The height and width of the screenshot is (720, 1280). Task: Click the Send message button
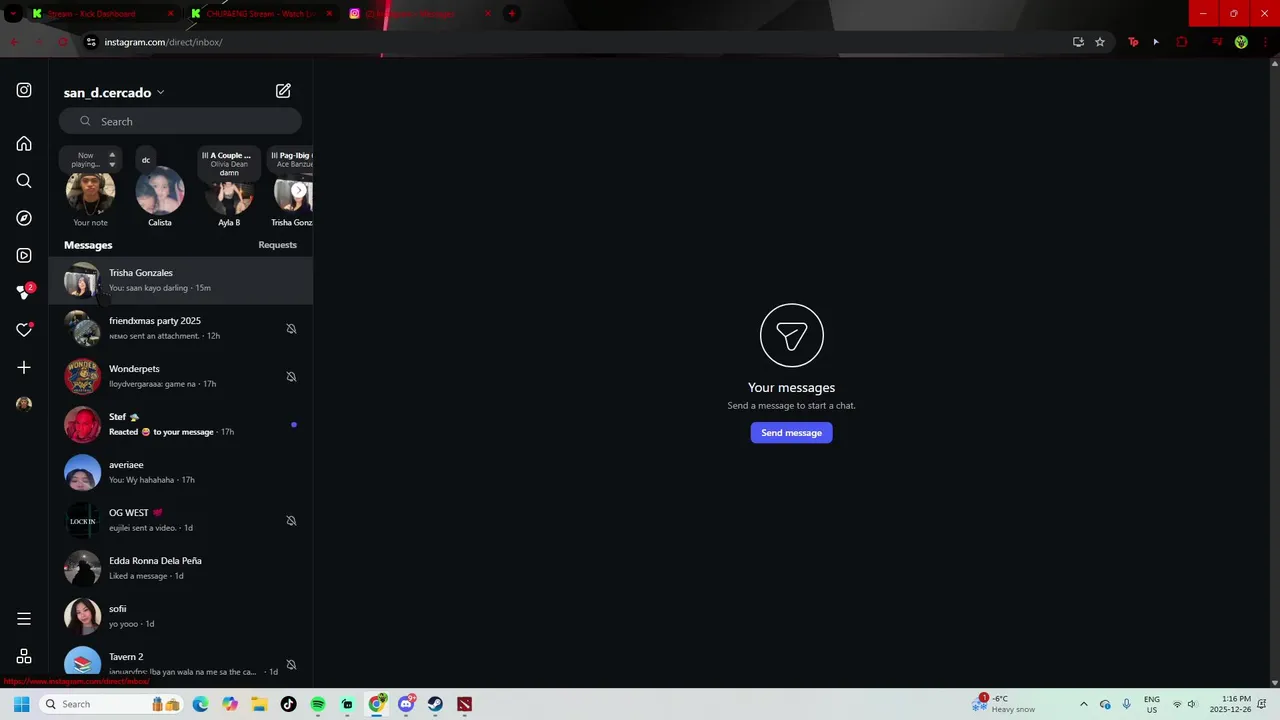[791, 433]
